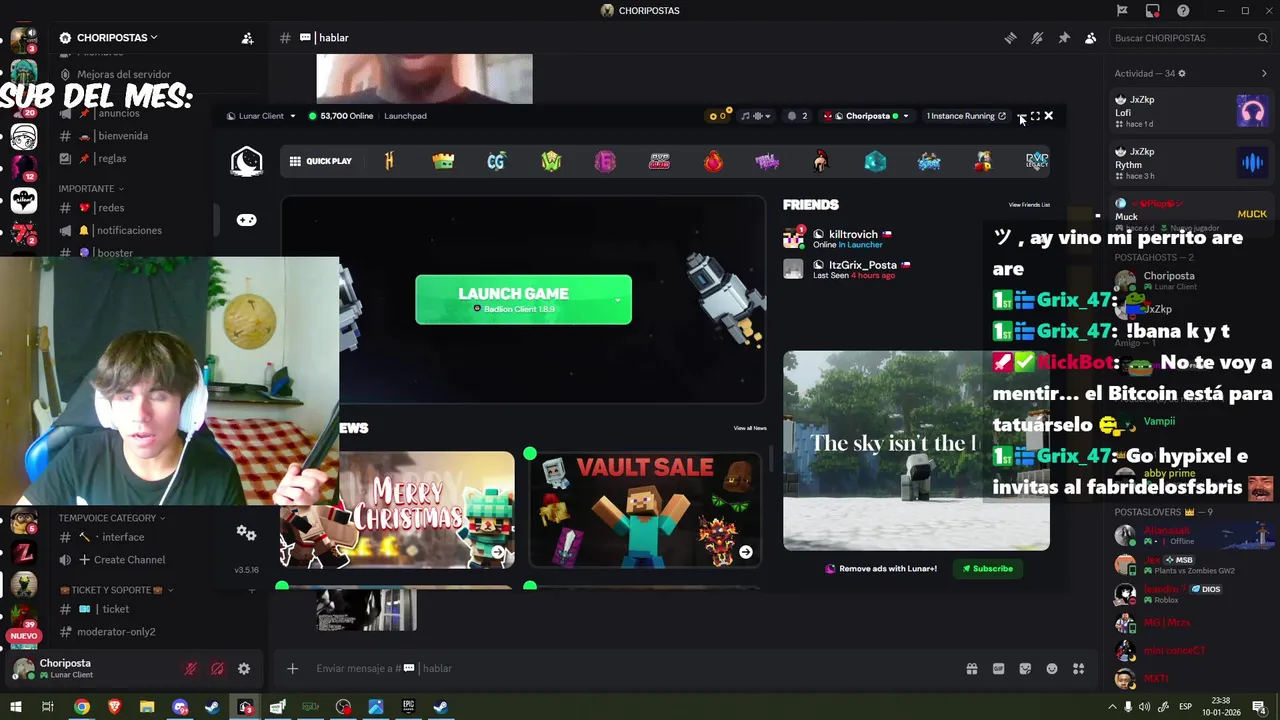Select the CG server icon in the Quick Play bar
Viewport: 1280px width, 720px height.
coord(497,161)
